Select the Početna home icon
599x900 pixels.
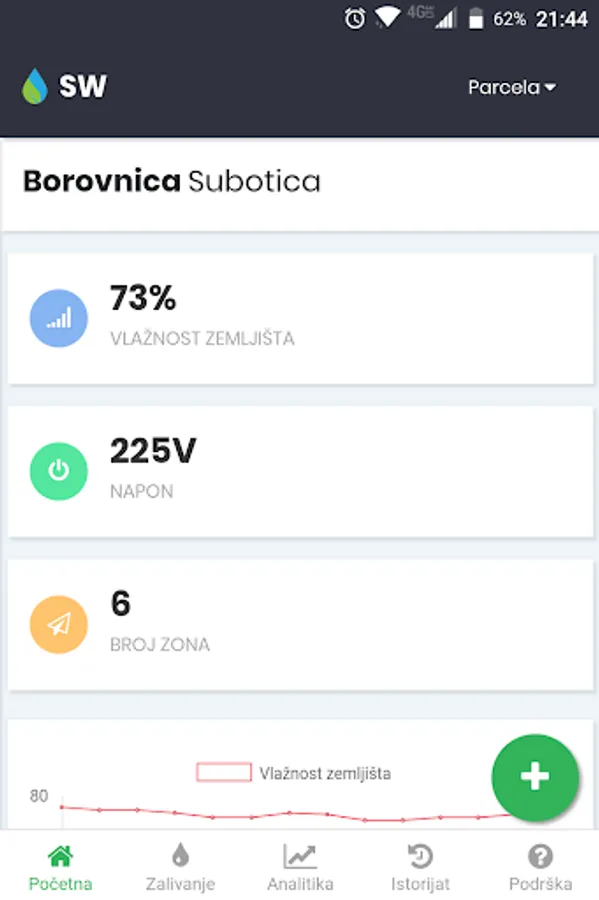pos(59,858)
